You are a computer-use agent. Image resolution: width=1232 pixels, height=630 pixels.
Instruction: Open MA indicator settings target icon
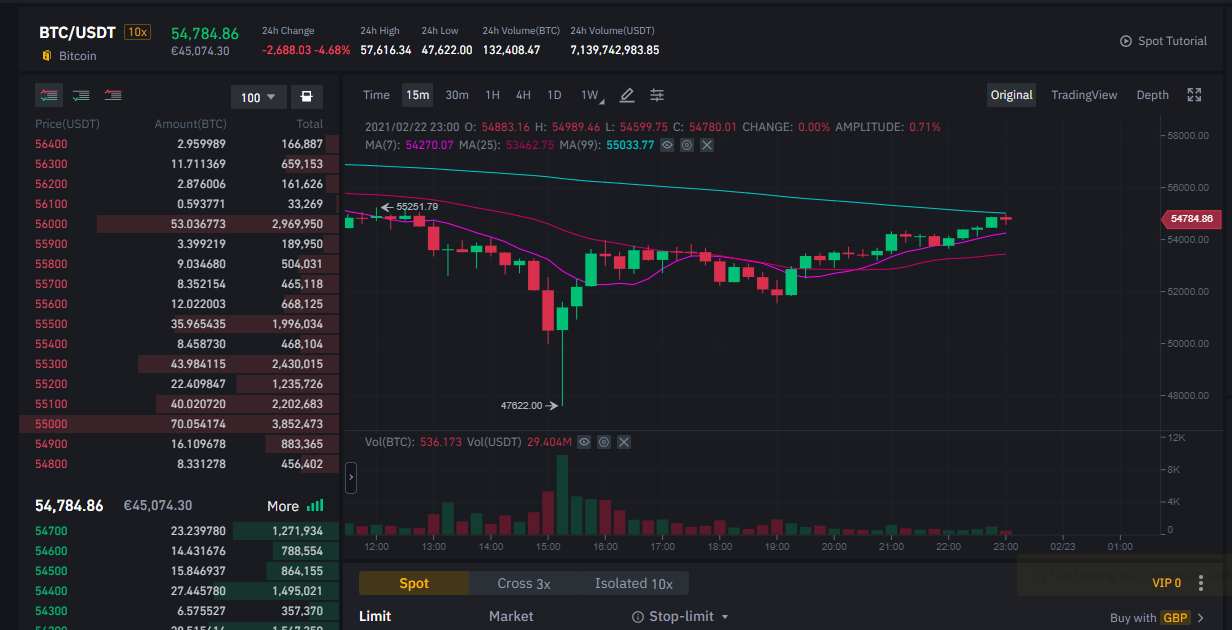(687, 145)
